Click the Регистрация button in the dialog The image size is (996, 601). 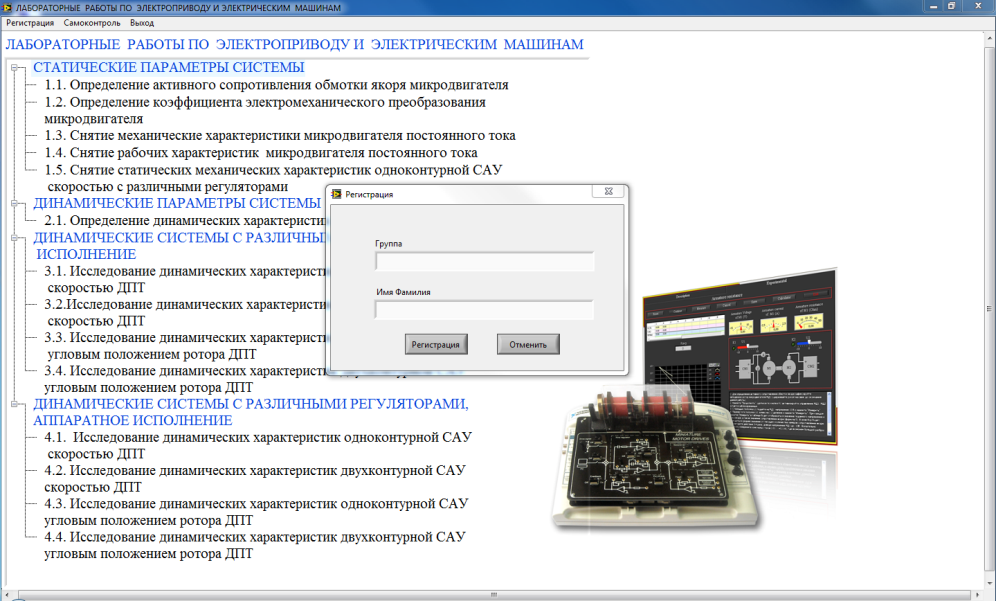tap(436, 344)
